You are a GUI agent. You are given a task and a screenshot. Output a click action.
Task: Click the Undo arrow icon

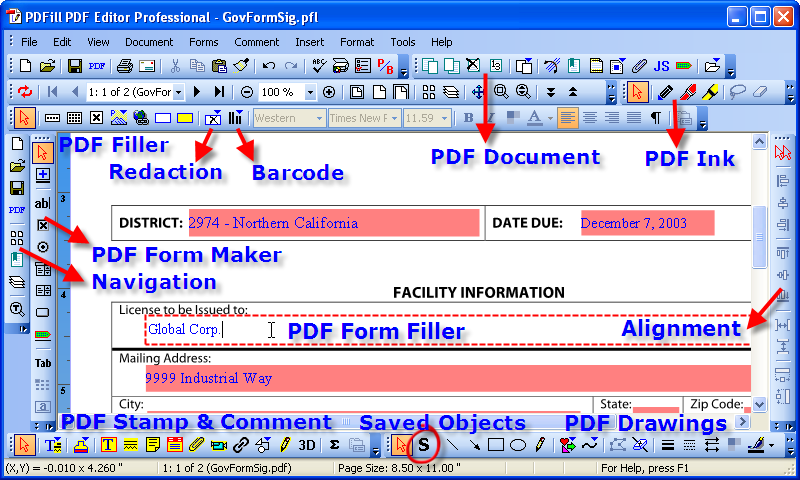click(x=269, y=66)
